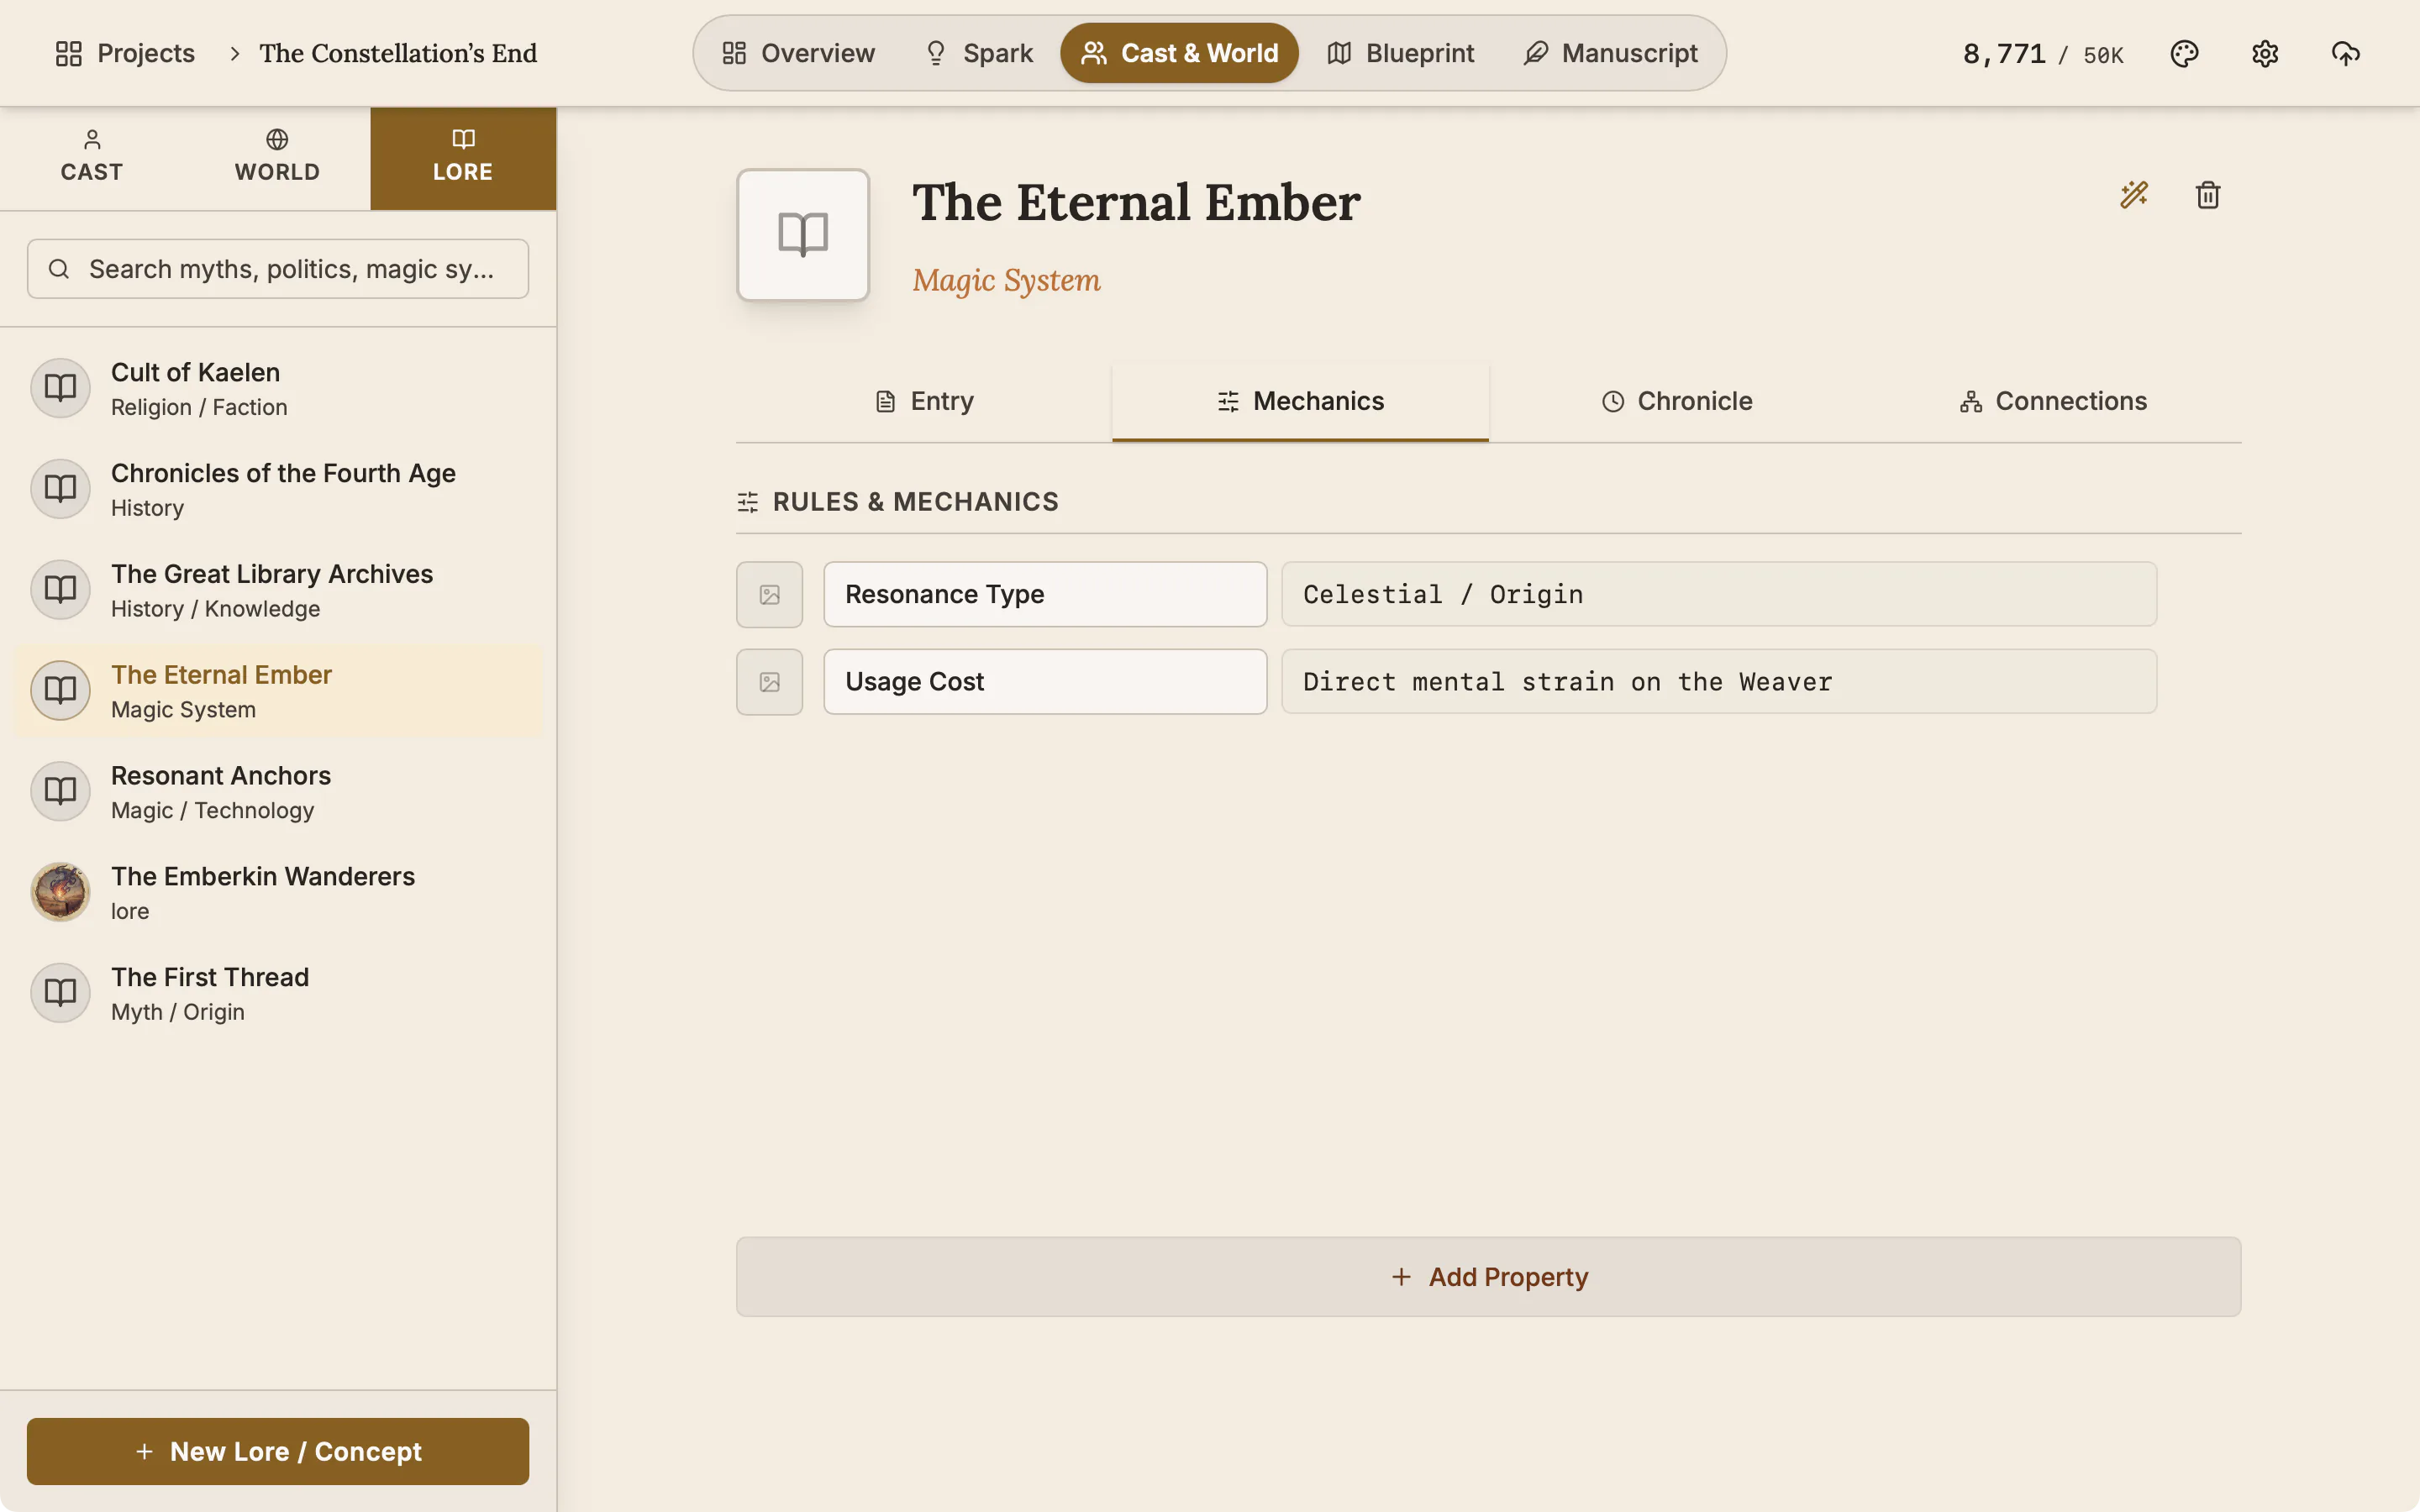The width and height of the screenshot is (2420, 1512).
Task: Click the image icon beside Usage Cost
Action: (769, 682)
